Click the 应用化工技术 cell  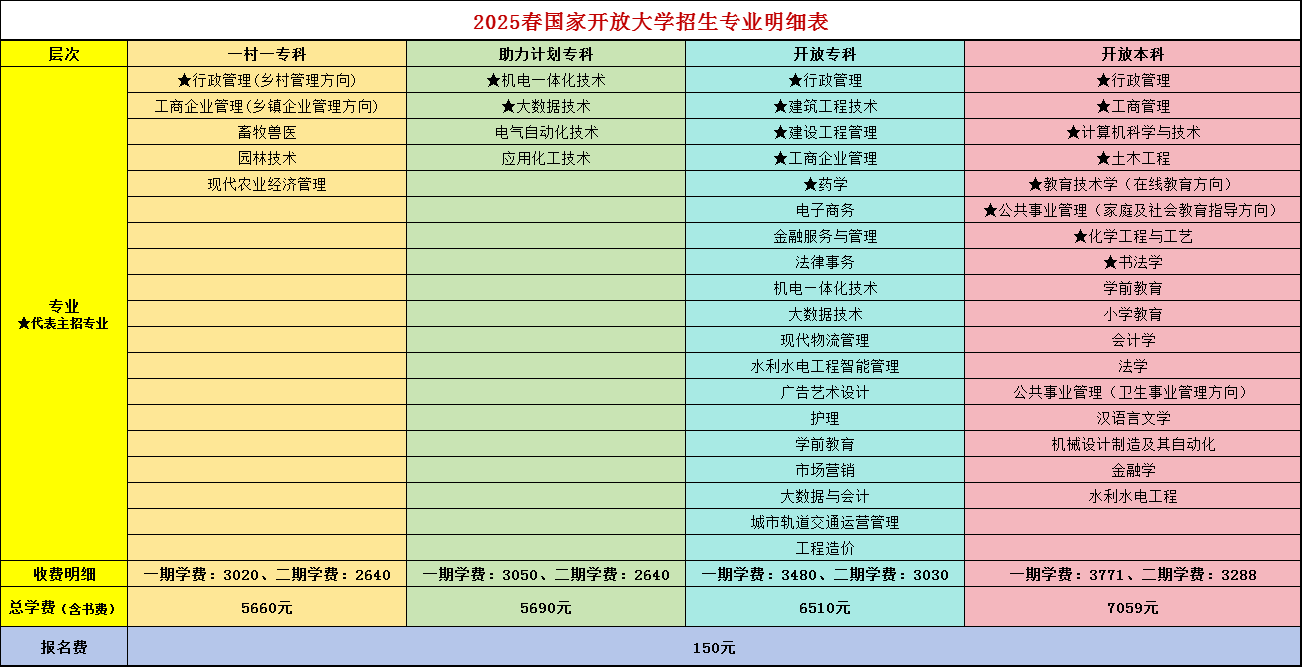tap(546, 158)
